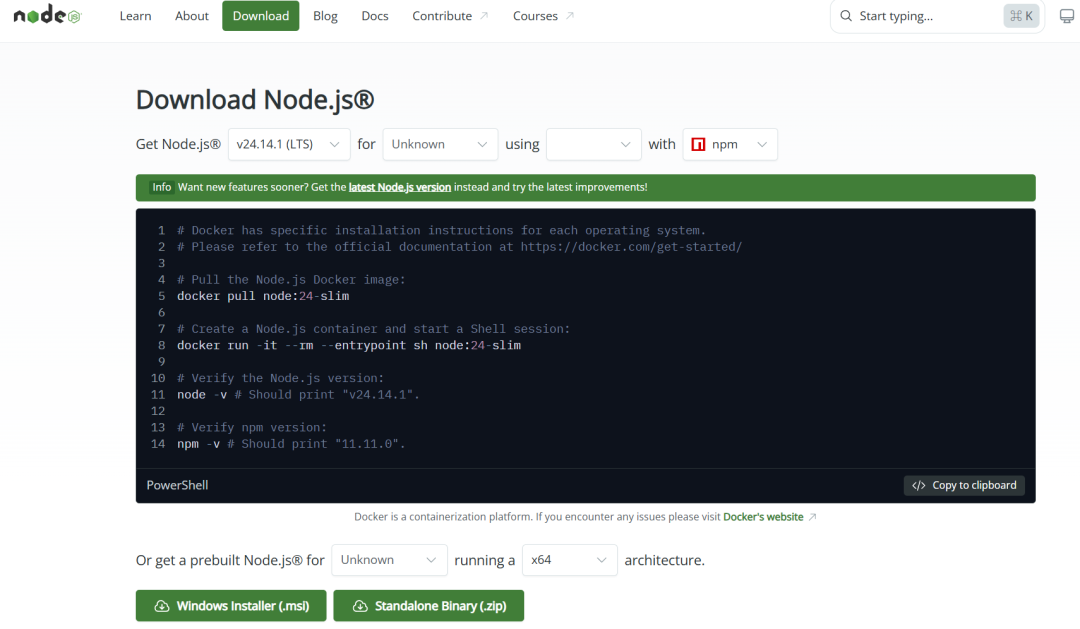Click the external-link arrow next to Courses

571,14
